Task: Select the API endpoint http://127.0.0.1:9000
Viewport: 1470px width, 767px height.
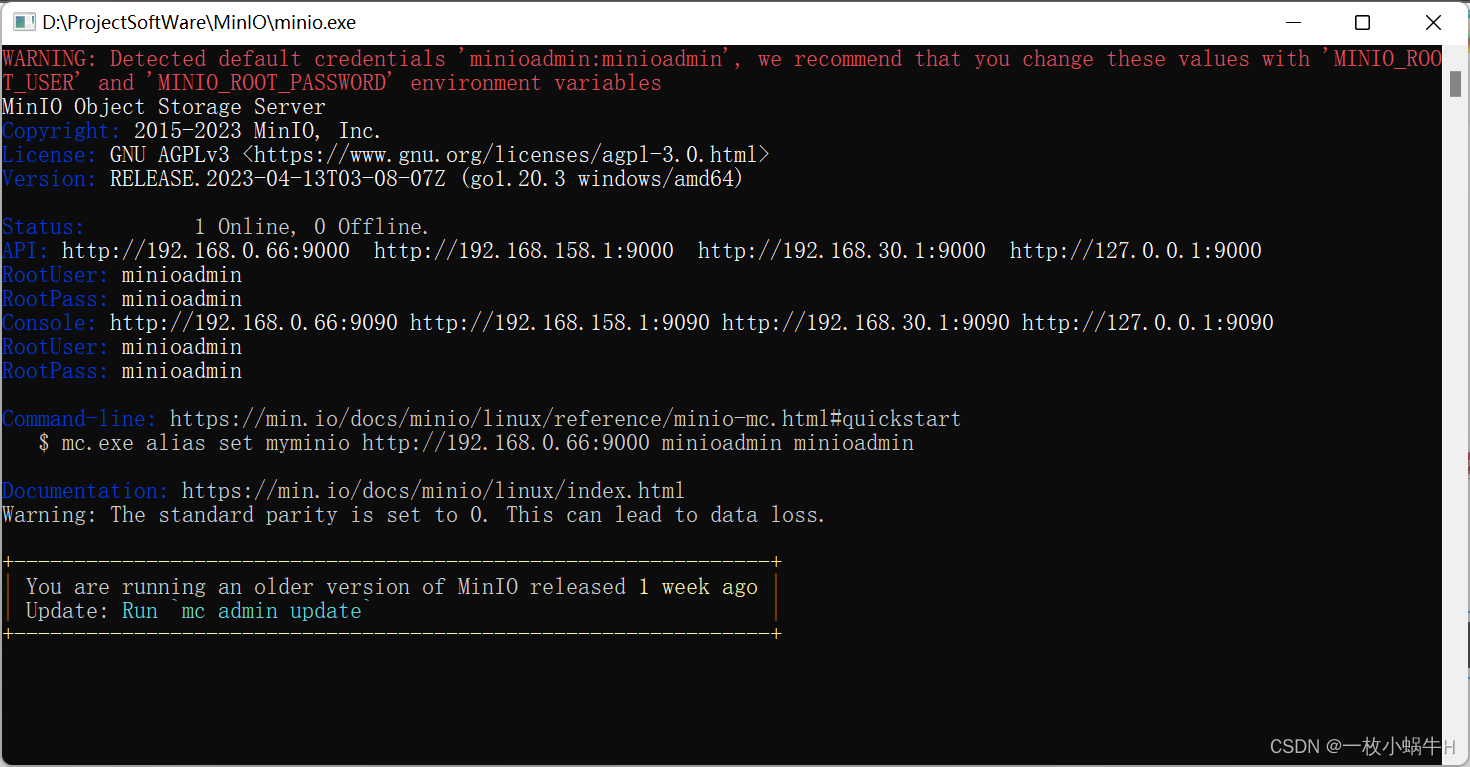Action: (1136, 250)
